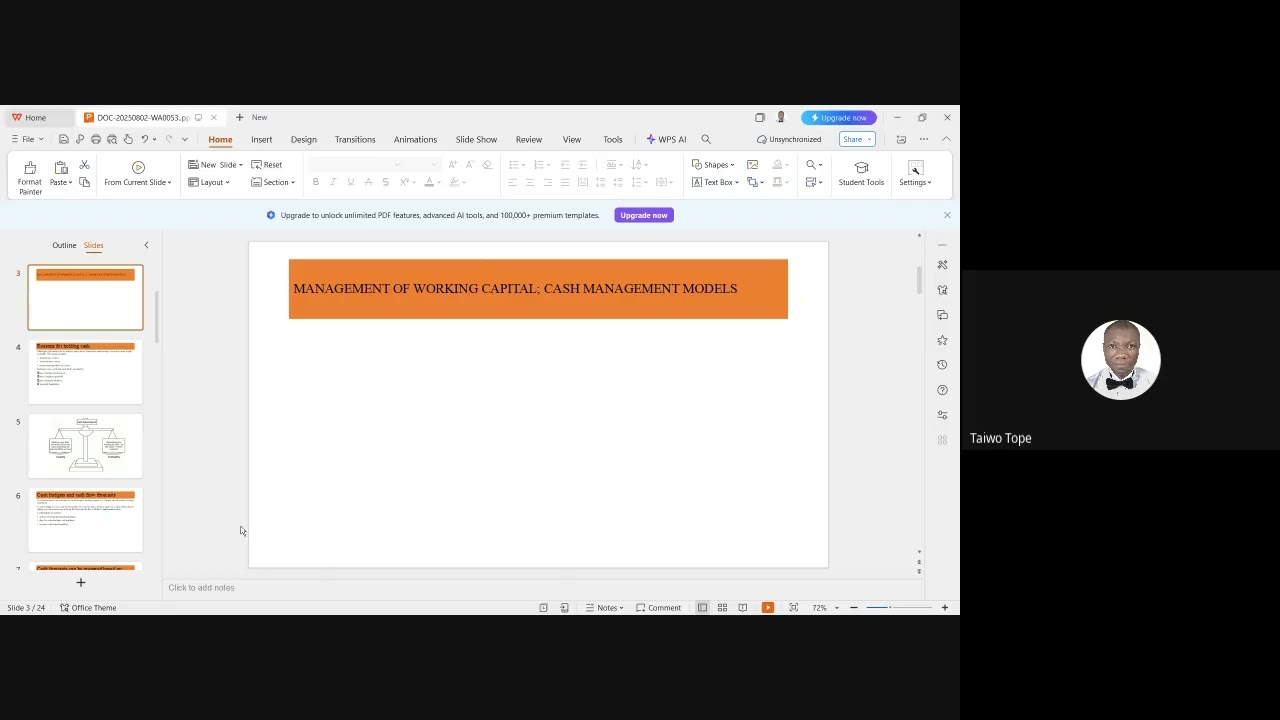Open the Animations ribbon tab
Viewport: 1280px width, 720px height.
pos(415,139)
